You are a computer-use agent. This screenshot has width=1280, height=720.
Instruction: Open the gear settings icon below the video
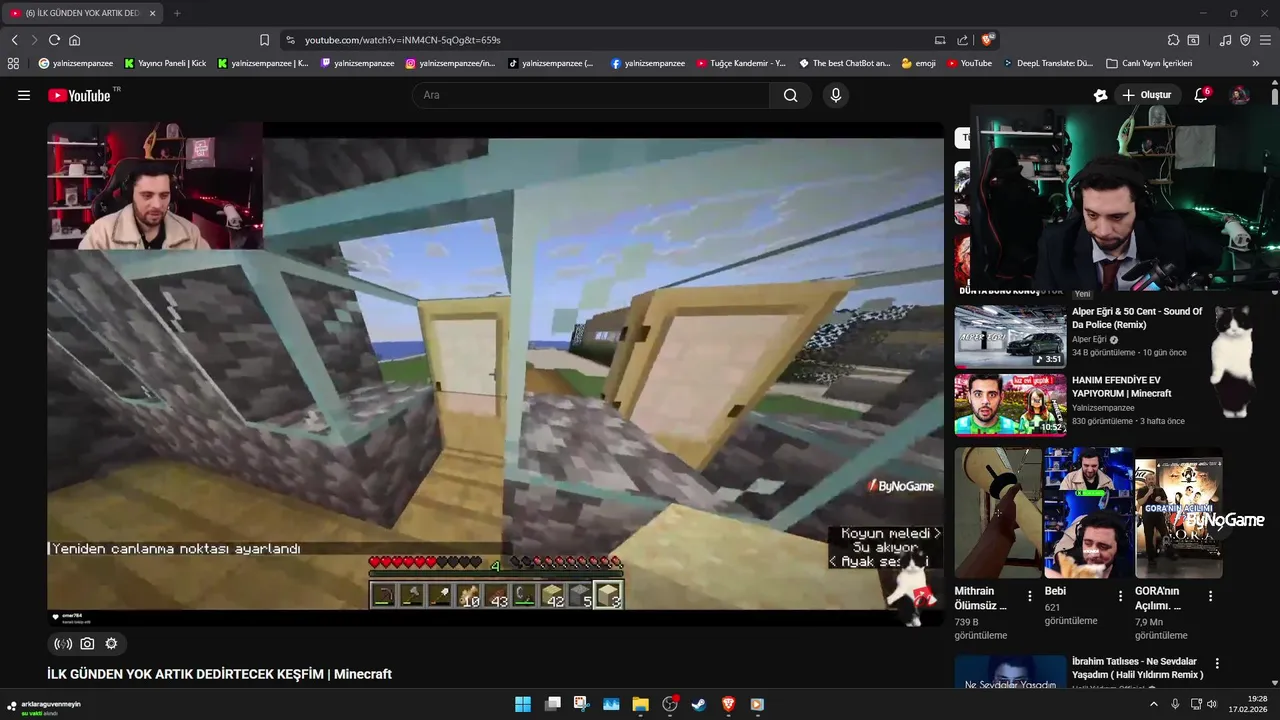[111, 644]
